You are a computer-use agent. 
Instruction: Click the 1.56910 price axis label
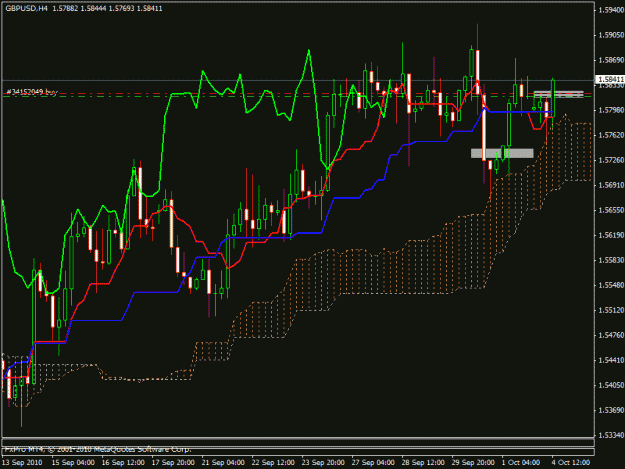pos(611,185)
